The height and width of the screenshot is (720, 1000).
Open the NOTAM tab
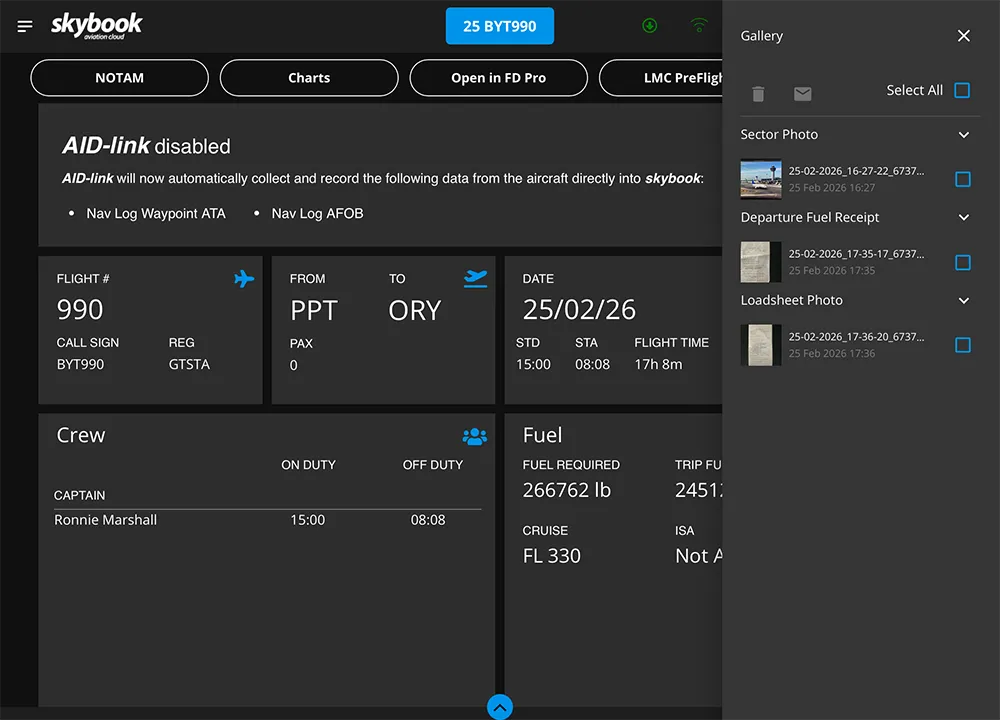[x=119, y=78]
